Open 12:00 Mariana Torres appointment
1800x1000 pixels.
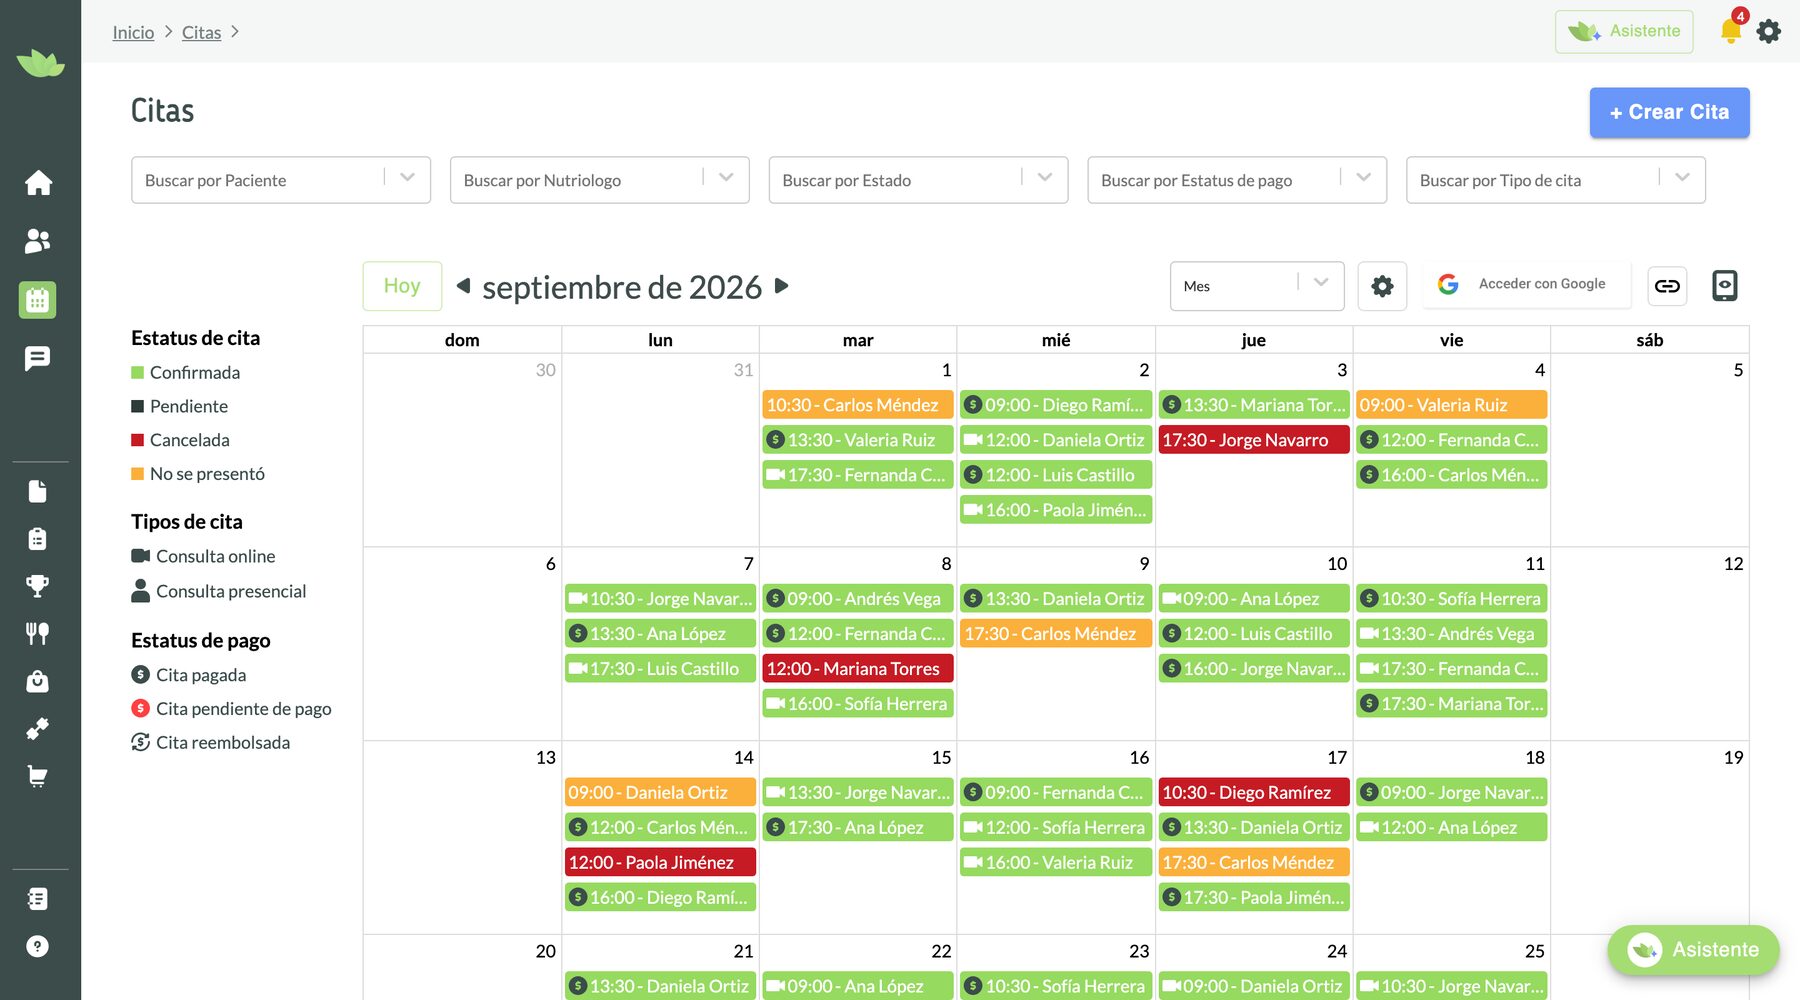click(858, 669)
